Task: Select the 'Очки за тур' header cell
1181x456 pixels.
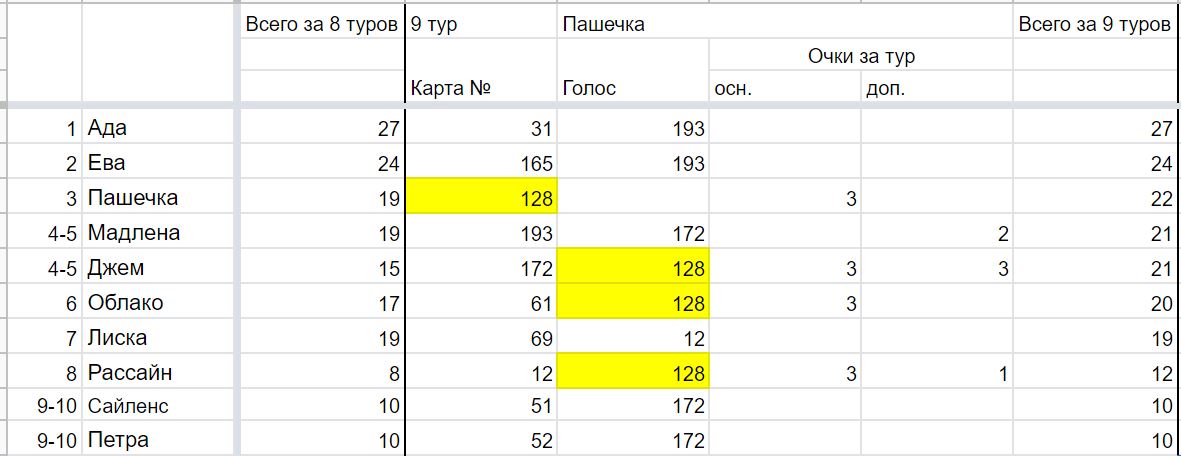Action: (861, 56)
